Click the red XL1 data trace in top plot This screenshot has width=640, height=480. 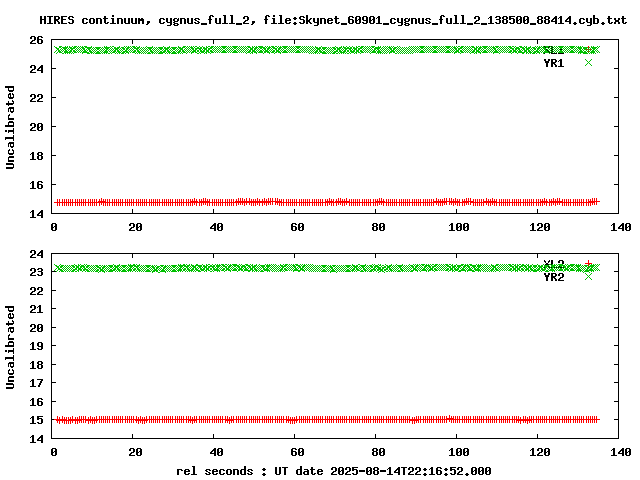click(x=327, y=202)
